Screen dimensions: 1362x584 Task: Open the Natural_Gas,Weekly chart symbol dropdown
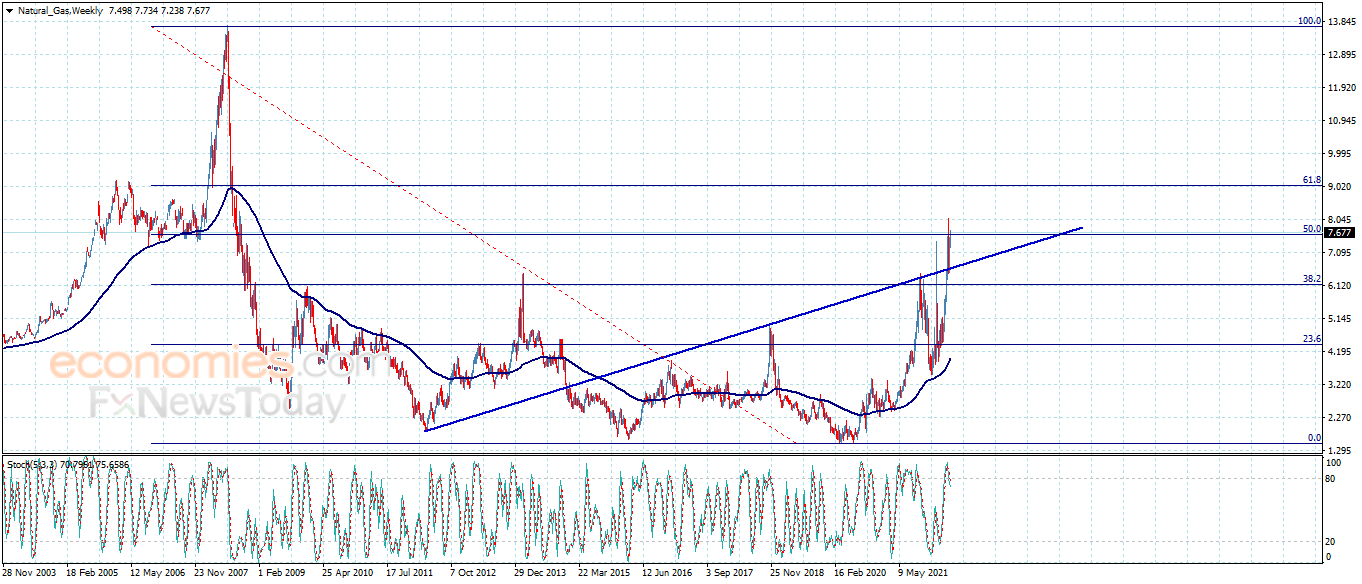coord(10,8)
